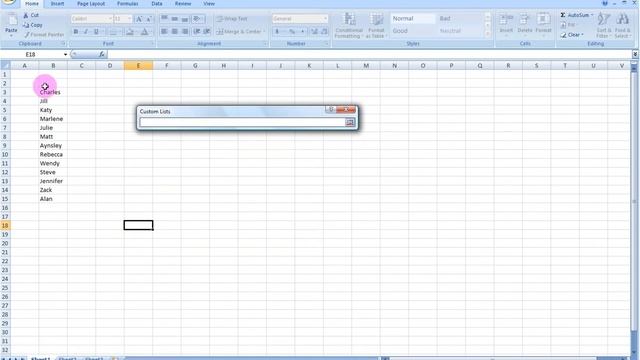Image resolution: width=640 pixels, height=360 pixels.
Task: Open the font name dropdown (Calibri)
Action: coord(110,19)
